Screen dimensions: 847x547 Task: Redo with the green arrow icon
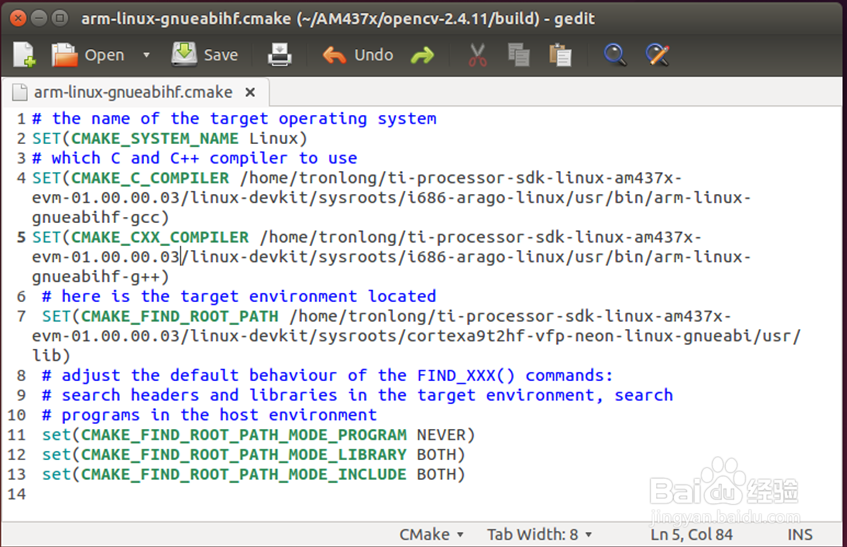(x=422, y=55)
